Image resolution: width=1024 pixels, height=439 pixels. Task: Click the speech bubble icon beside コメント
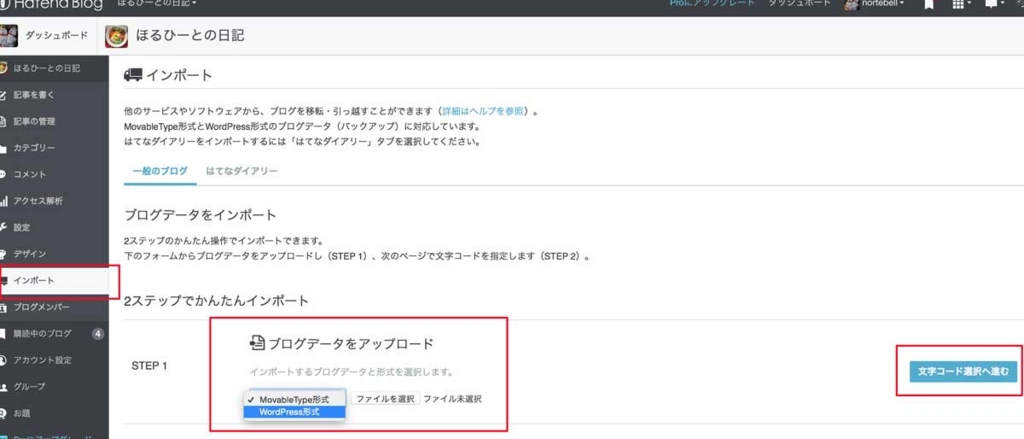click(x=3, y=174)
